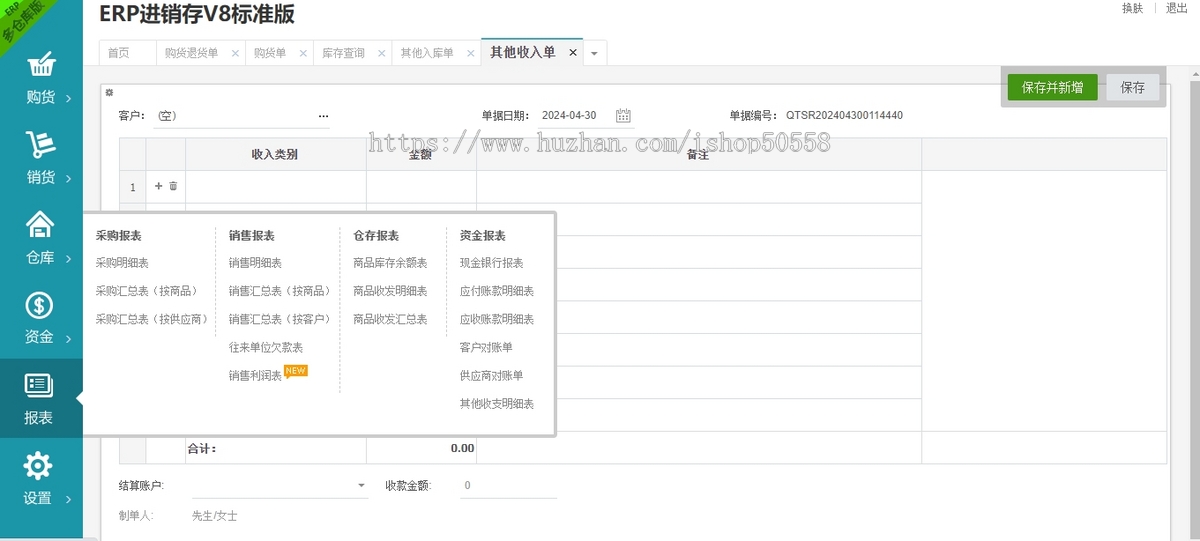
Task: Click the 先生/女士 制单人 text
Action: [214, 516]
